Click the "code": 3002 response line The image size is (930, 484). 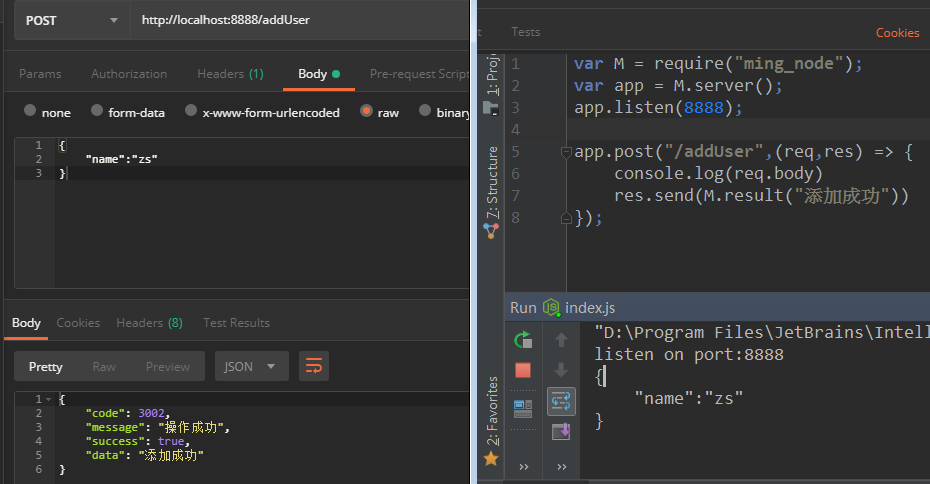point(128,413)
